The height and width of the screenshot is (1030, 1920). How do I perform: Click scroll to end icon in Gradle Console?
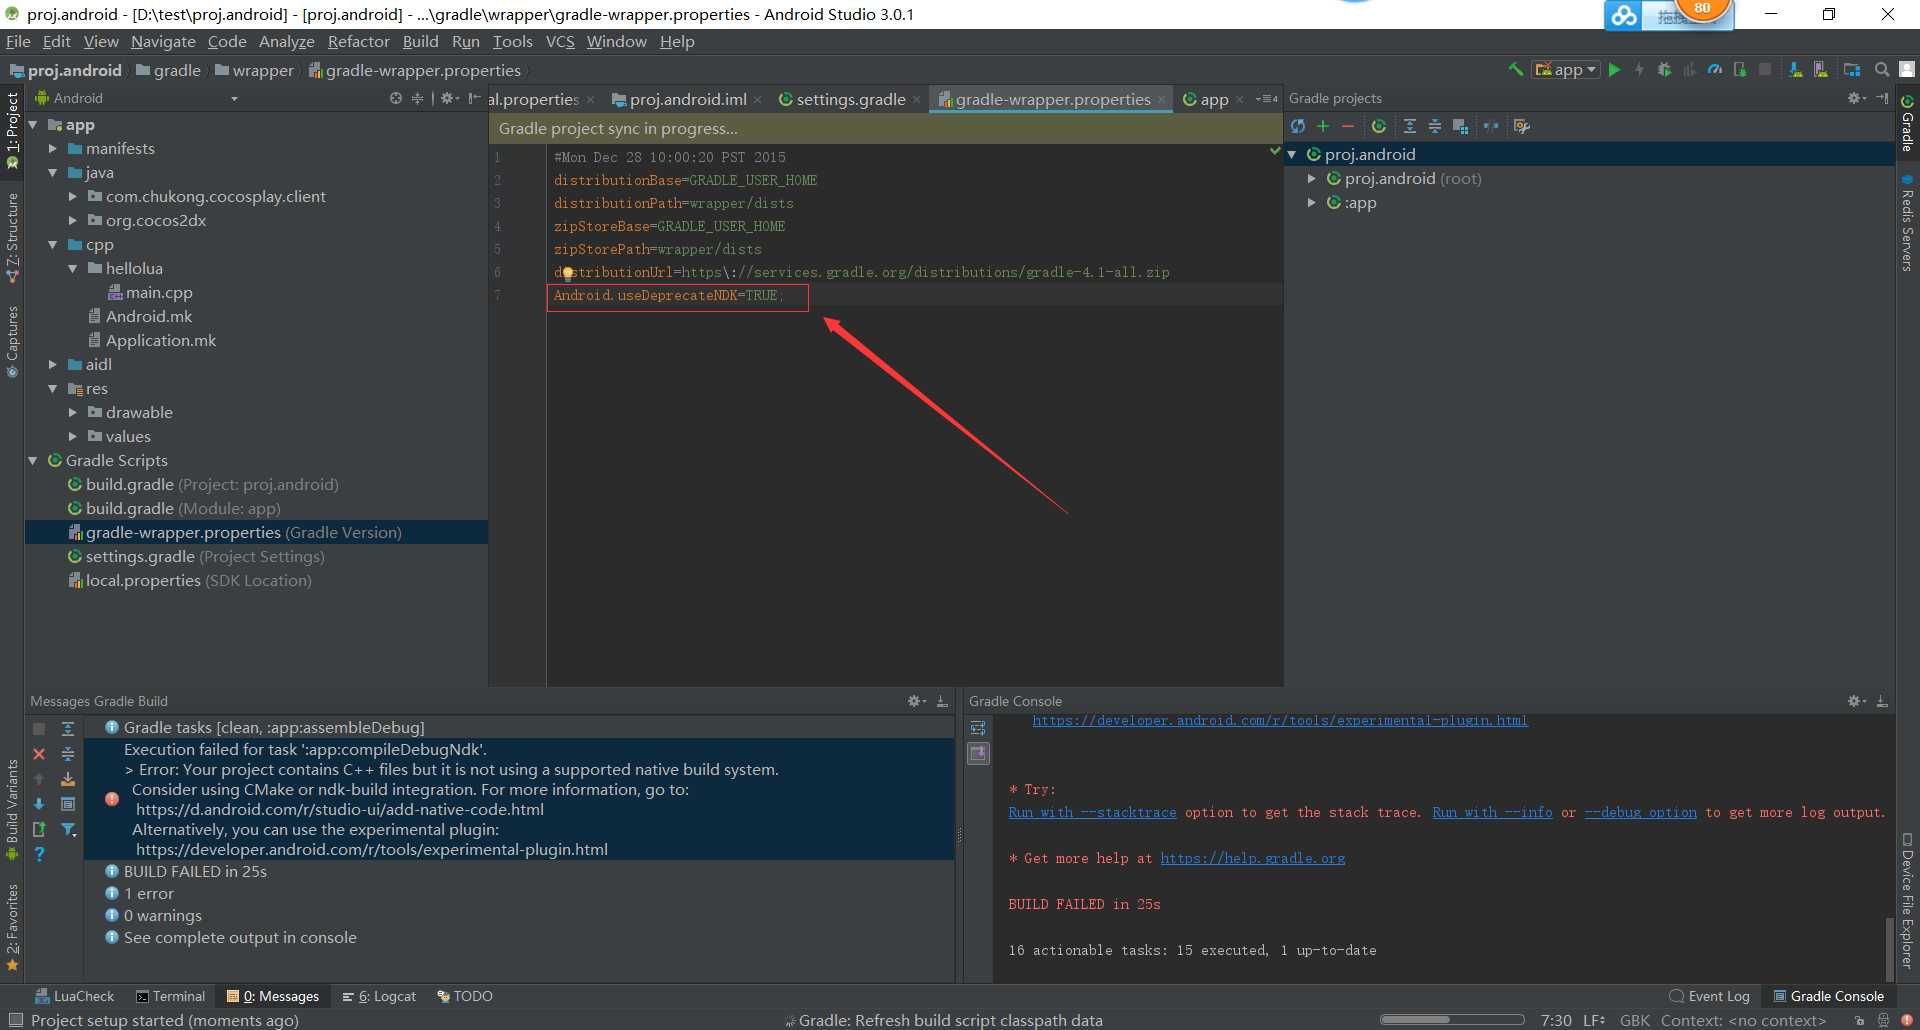[978, 753]
